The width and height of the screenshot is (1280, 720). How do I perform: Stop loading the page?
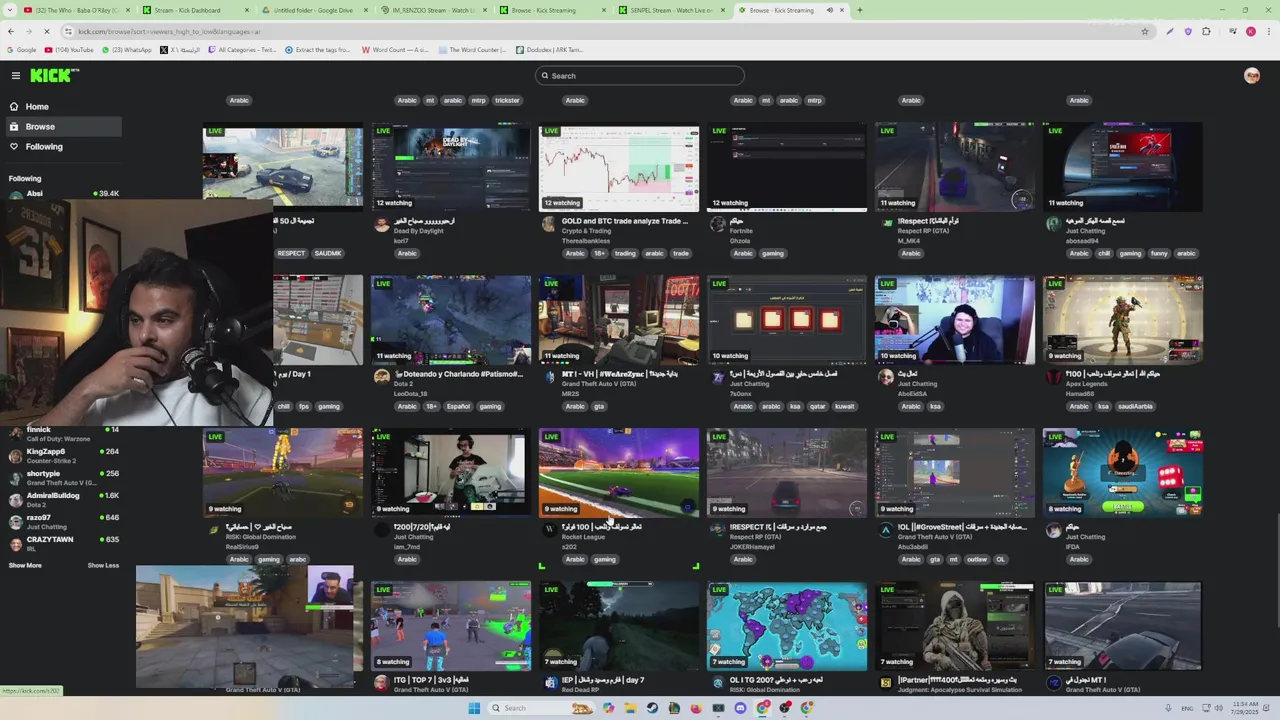point(46,32)
